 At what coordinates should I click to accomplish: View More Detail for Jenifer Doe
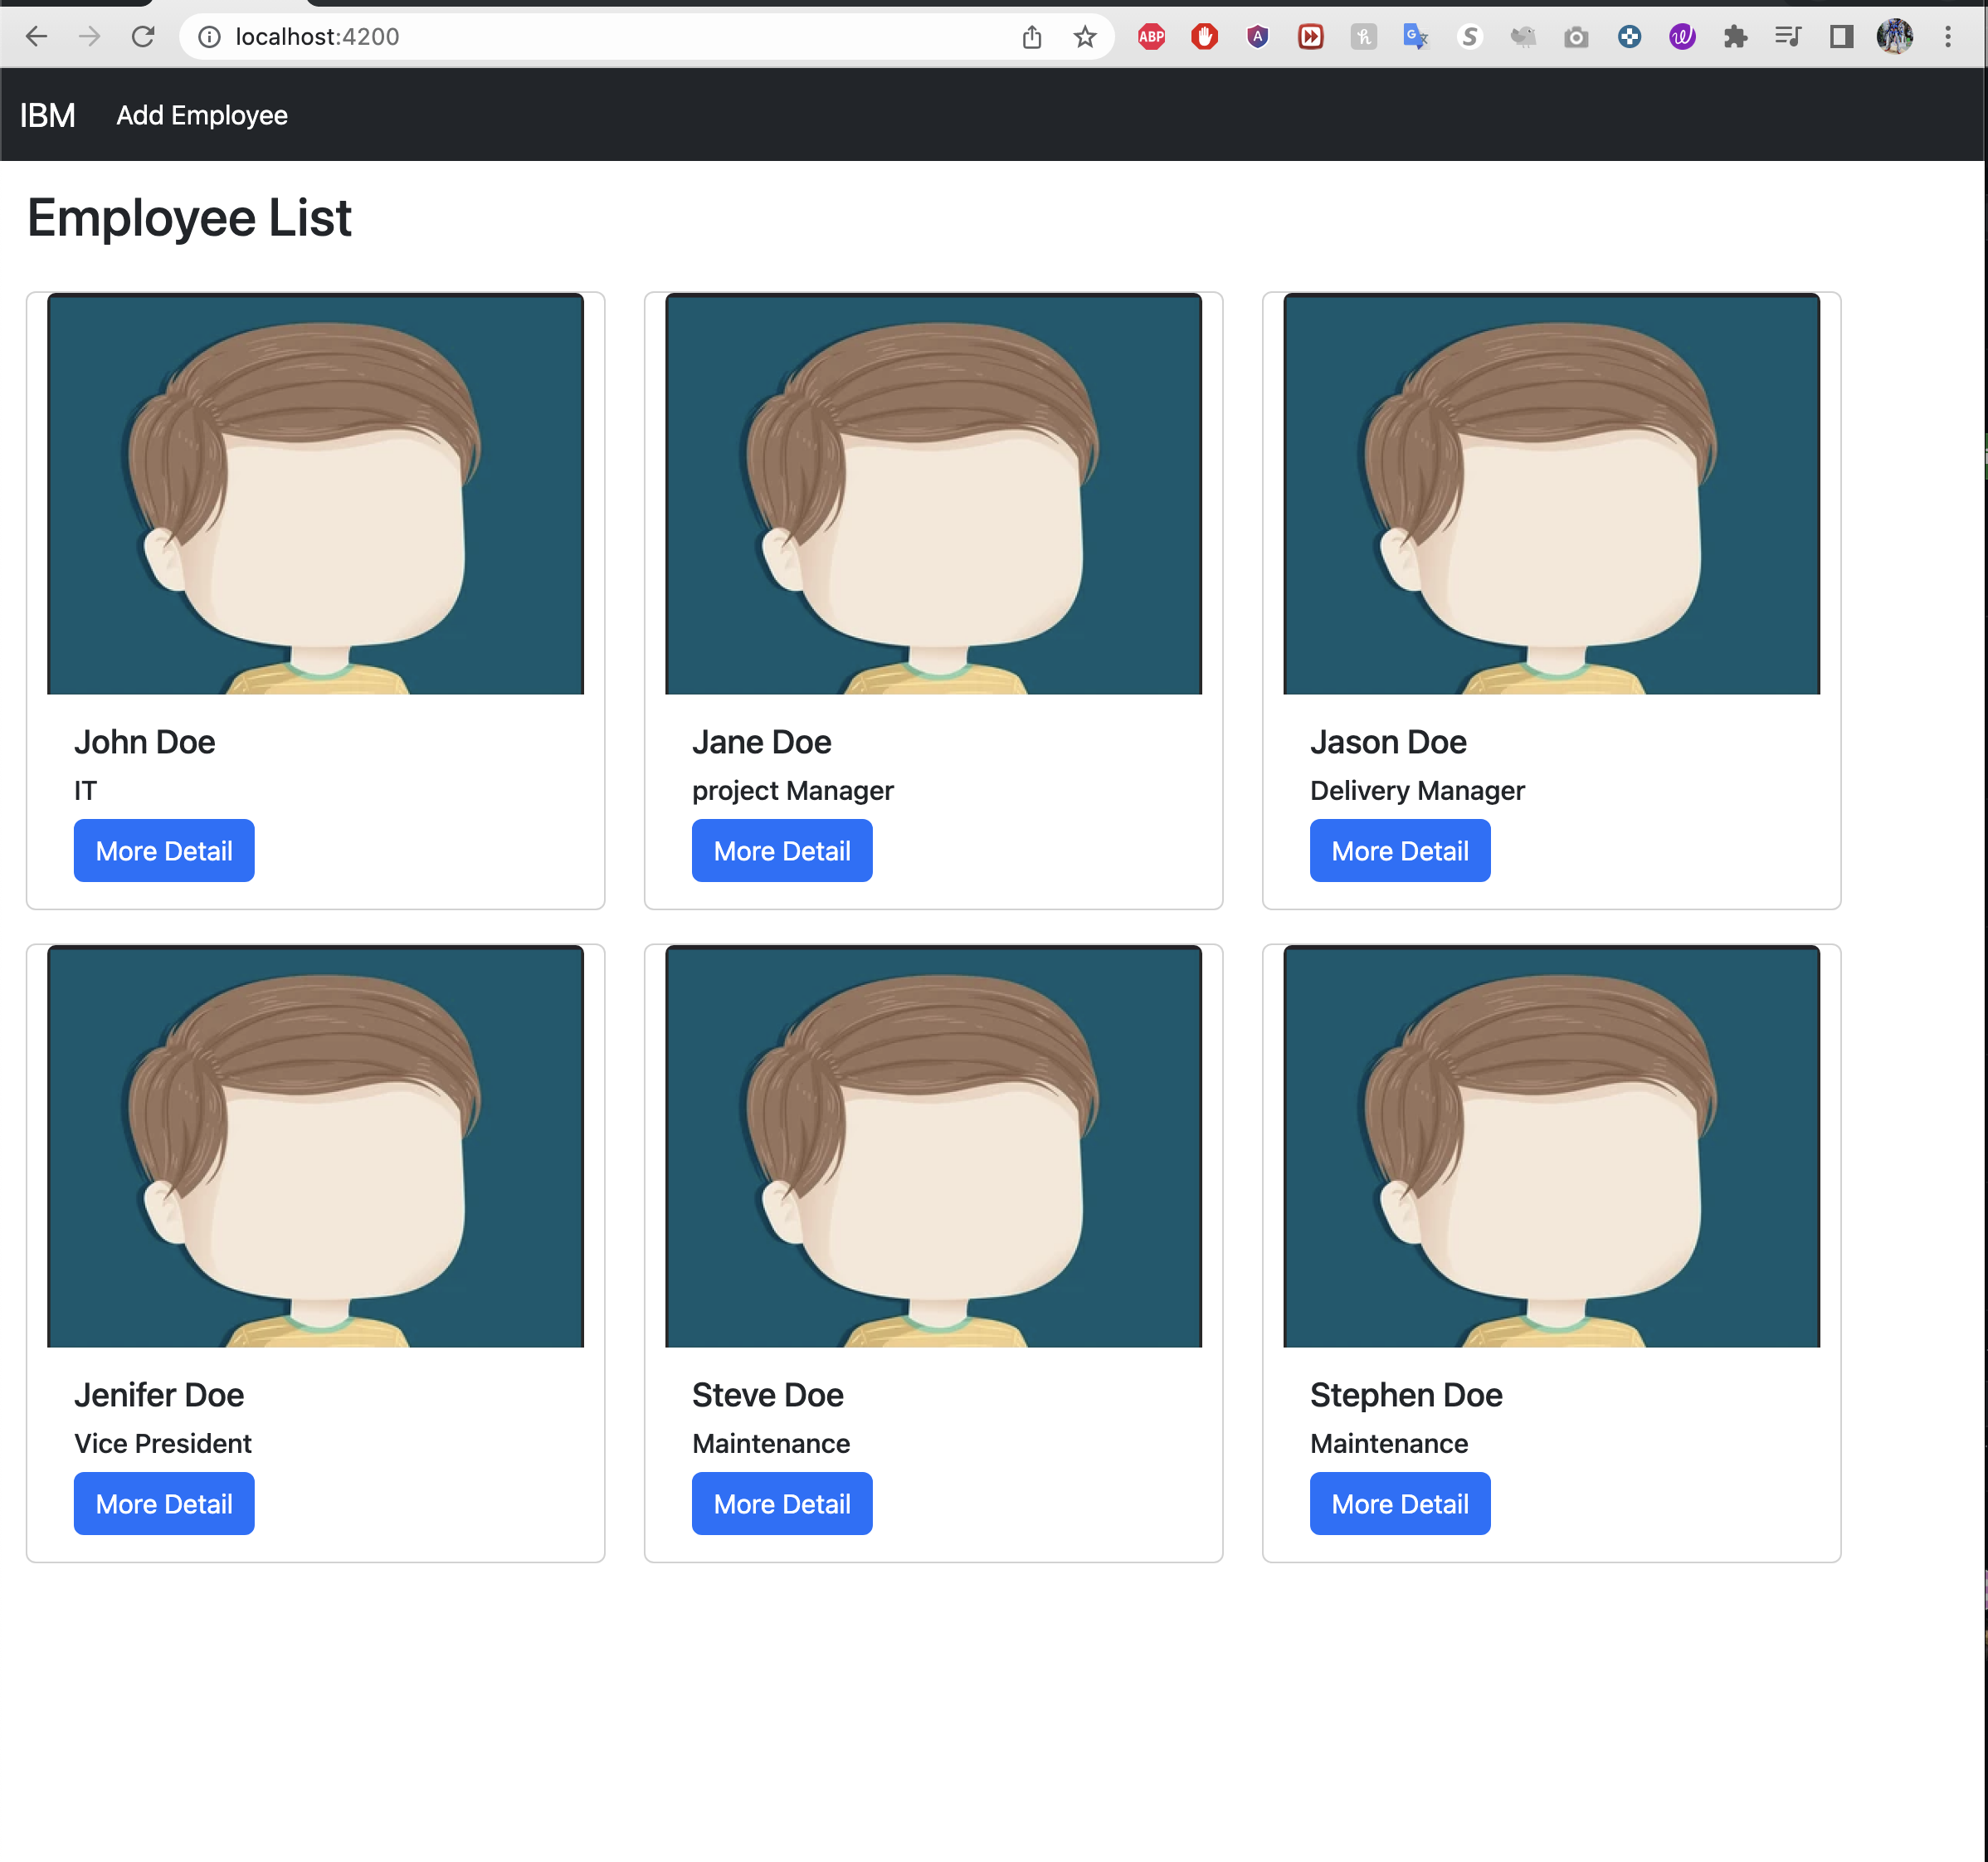coord(164,1504)
